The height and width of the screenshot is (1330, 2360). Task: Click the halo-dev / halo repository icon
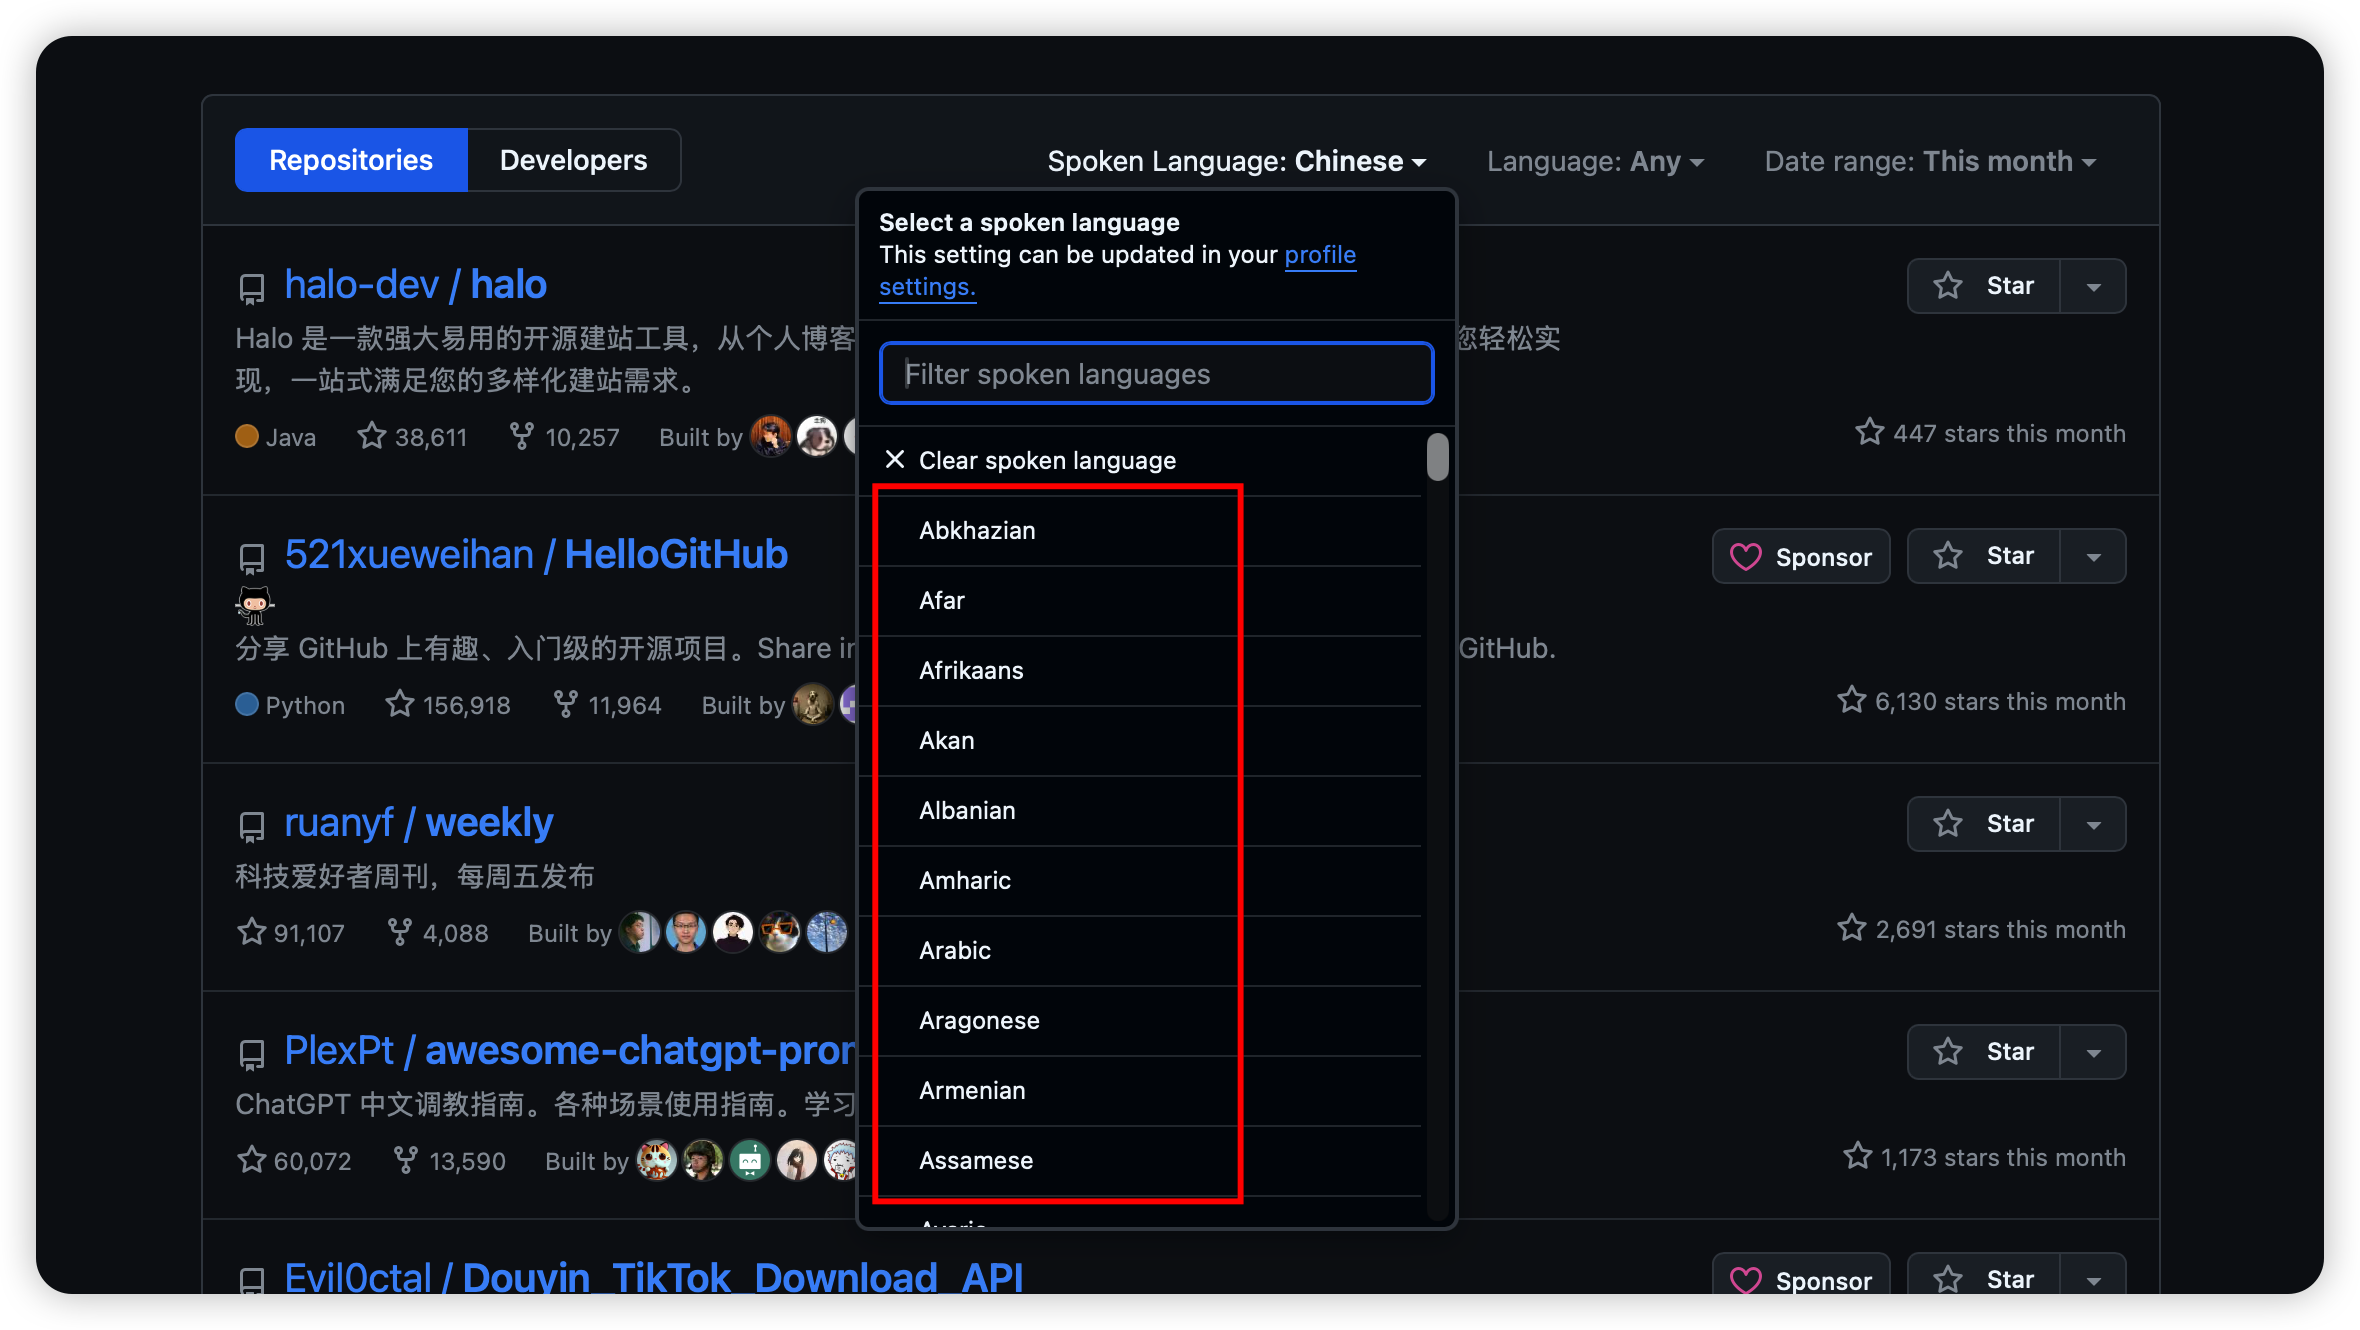pyautogui.click(x=252, y=288)
